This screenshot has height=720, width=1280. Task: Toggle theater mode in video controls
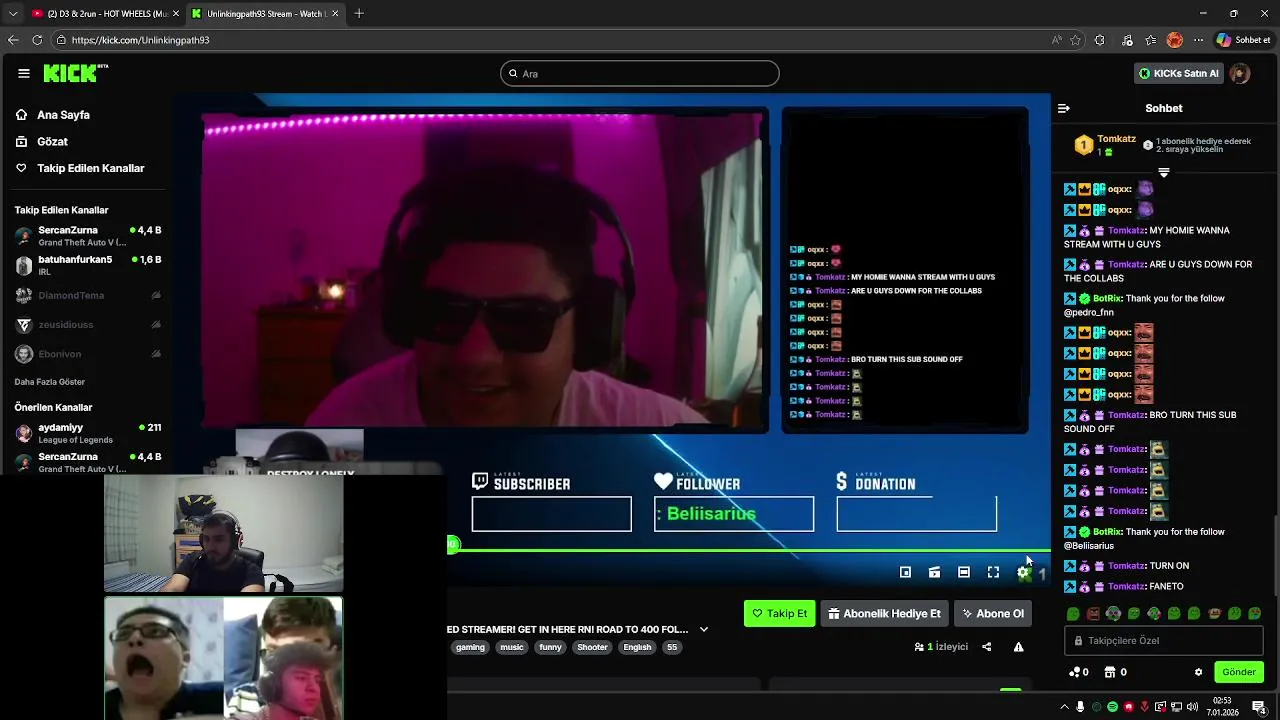tap(964, 572)
